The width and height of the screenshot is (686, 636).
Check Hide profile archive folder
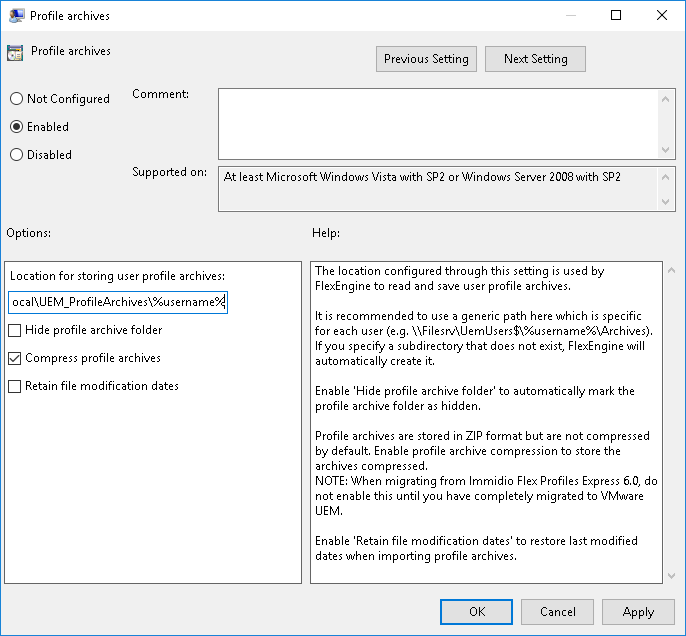point(15,330)
